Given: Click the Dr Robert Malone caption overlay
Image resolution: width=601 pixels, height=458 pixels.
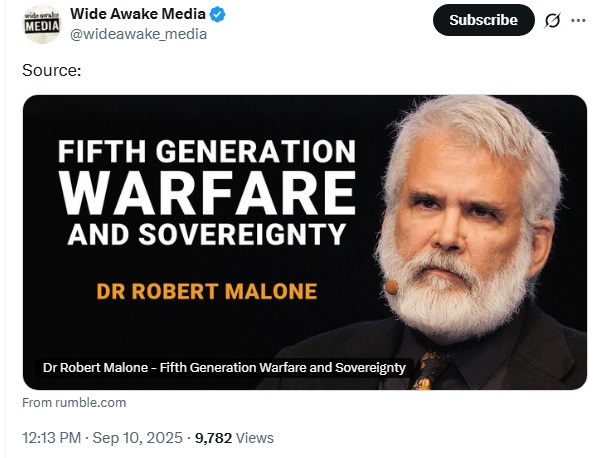Looking at the screenshot, I should coord(223,367).
